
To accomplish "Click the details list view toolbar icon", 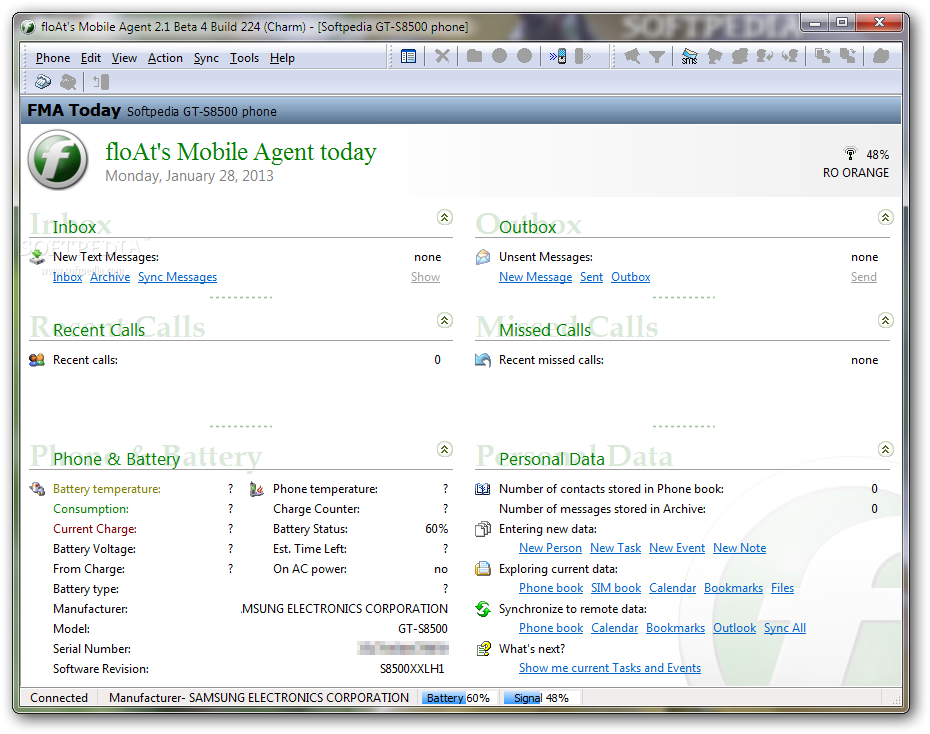I will pos(408,57).
